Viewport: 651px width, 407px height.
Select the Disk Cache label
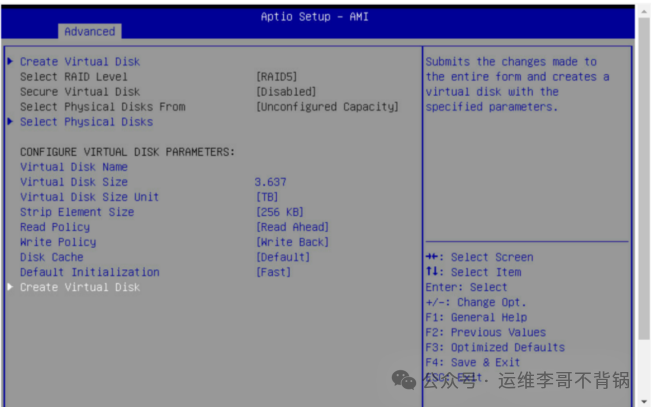[x=51, y=257]
